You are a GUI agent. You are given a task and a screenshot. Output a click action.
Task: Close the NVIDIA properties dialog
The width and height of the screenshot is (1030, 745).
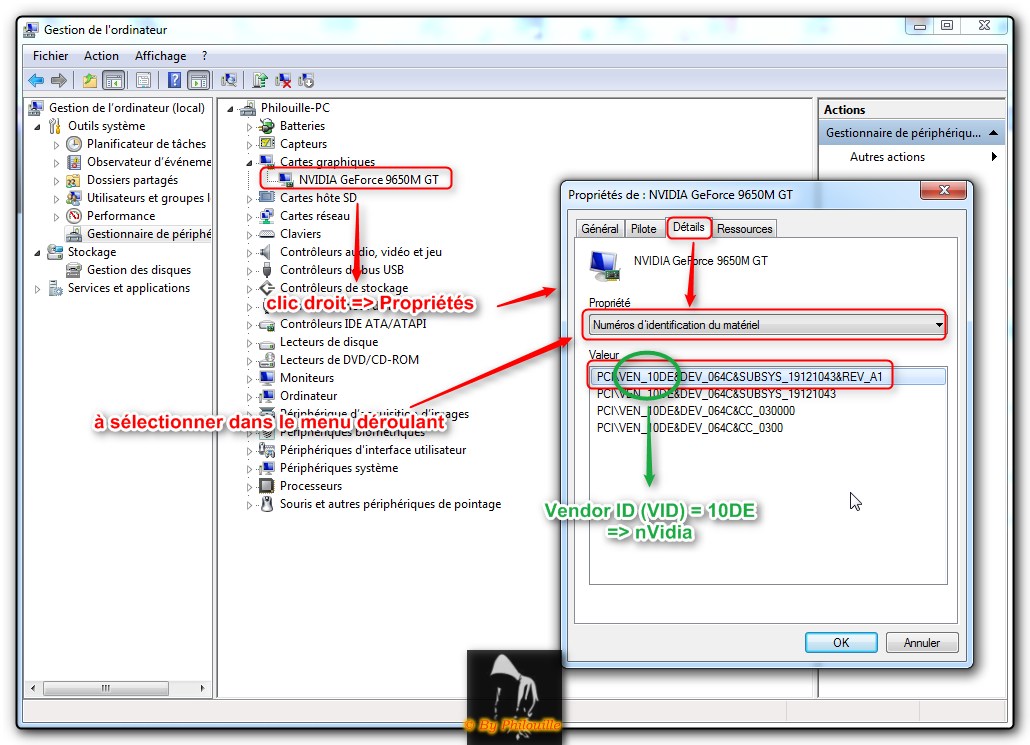(x=944, y=190)
